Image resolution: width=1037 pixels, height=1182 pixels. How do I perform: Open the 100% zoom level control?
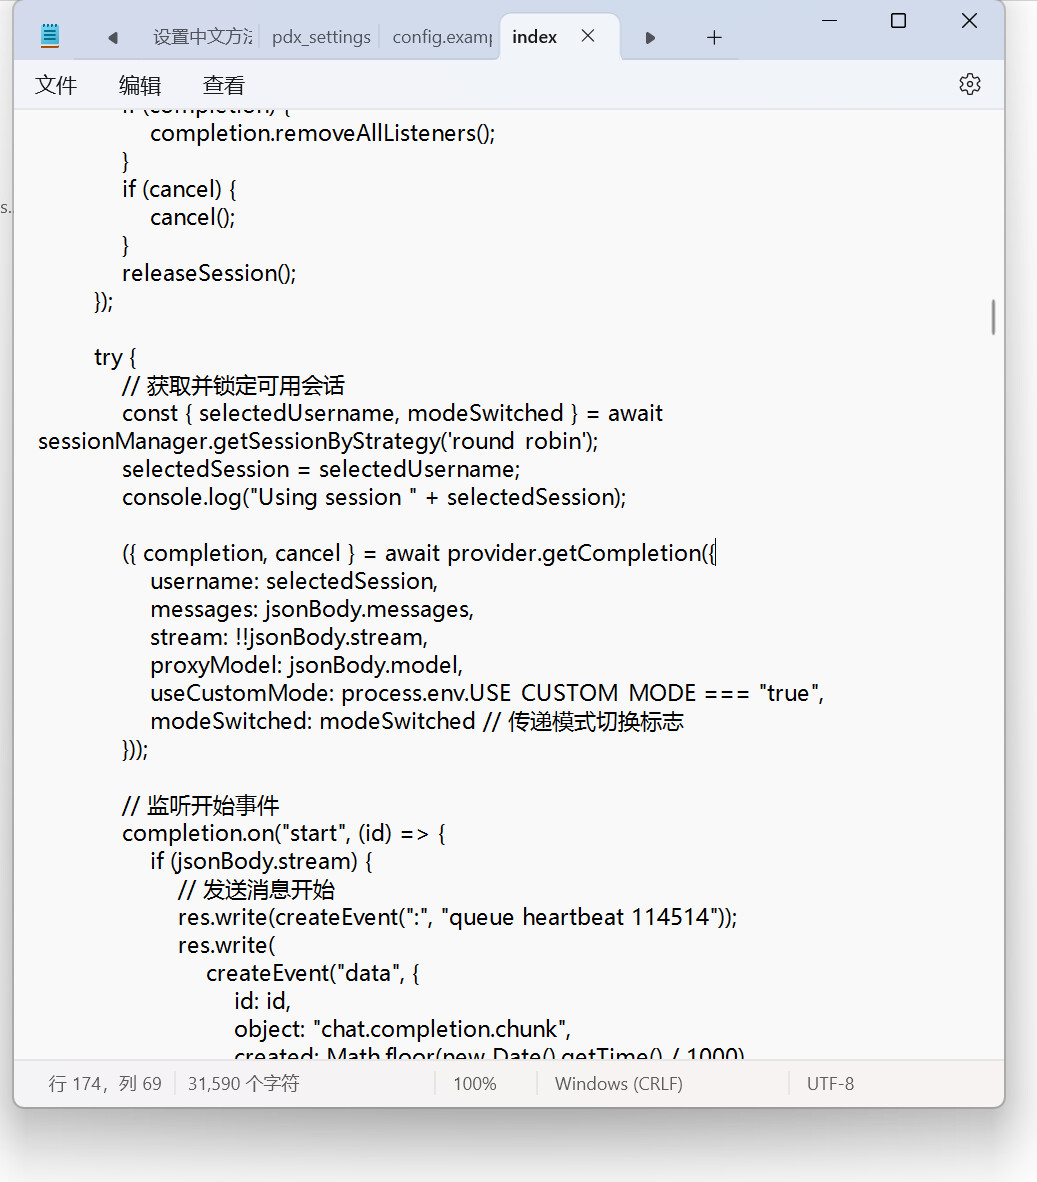coord(475,1084)
